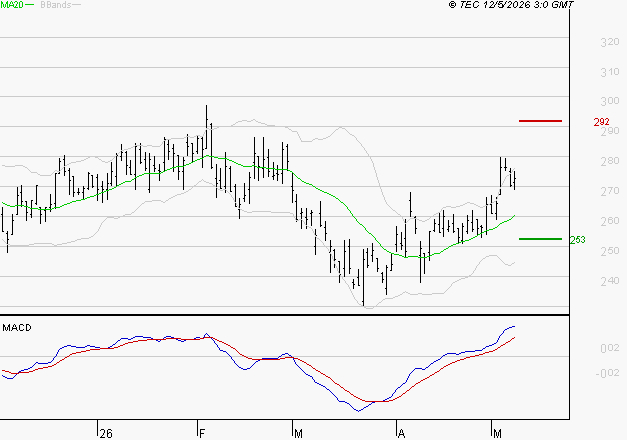Click the TEC copyright timestamp text
This screenshot has height=440, width=627.
511,4
